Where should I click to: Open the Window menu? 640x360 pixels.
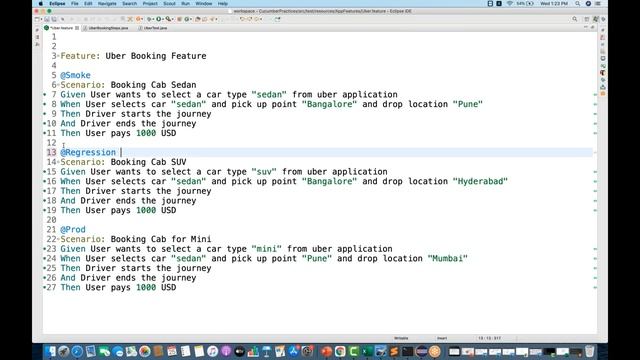tap(203, 4)
